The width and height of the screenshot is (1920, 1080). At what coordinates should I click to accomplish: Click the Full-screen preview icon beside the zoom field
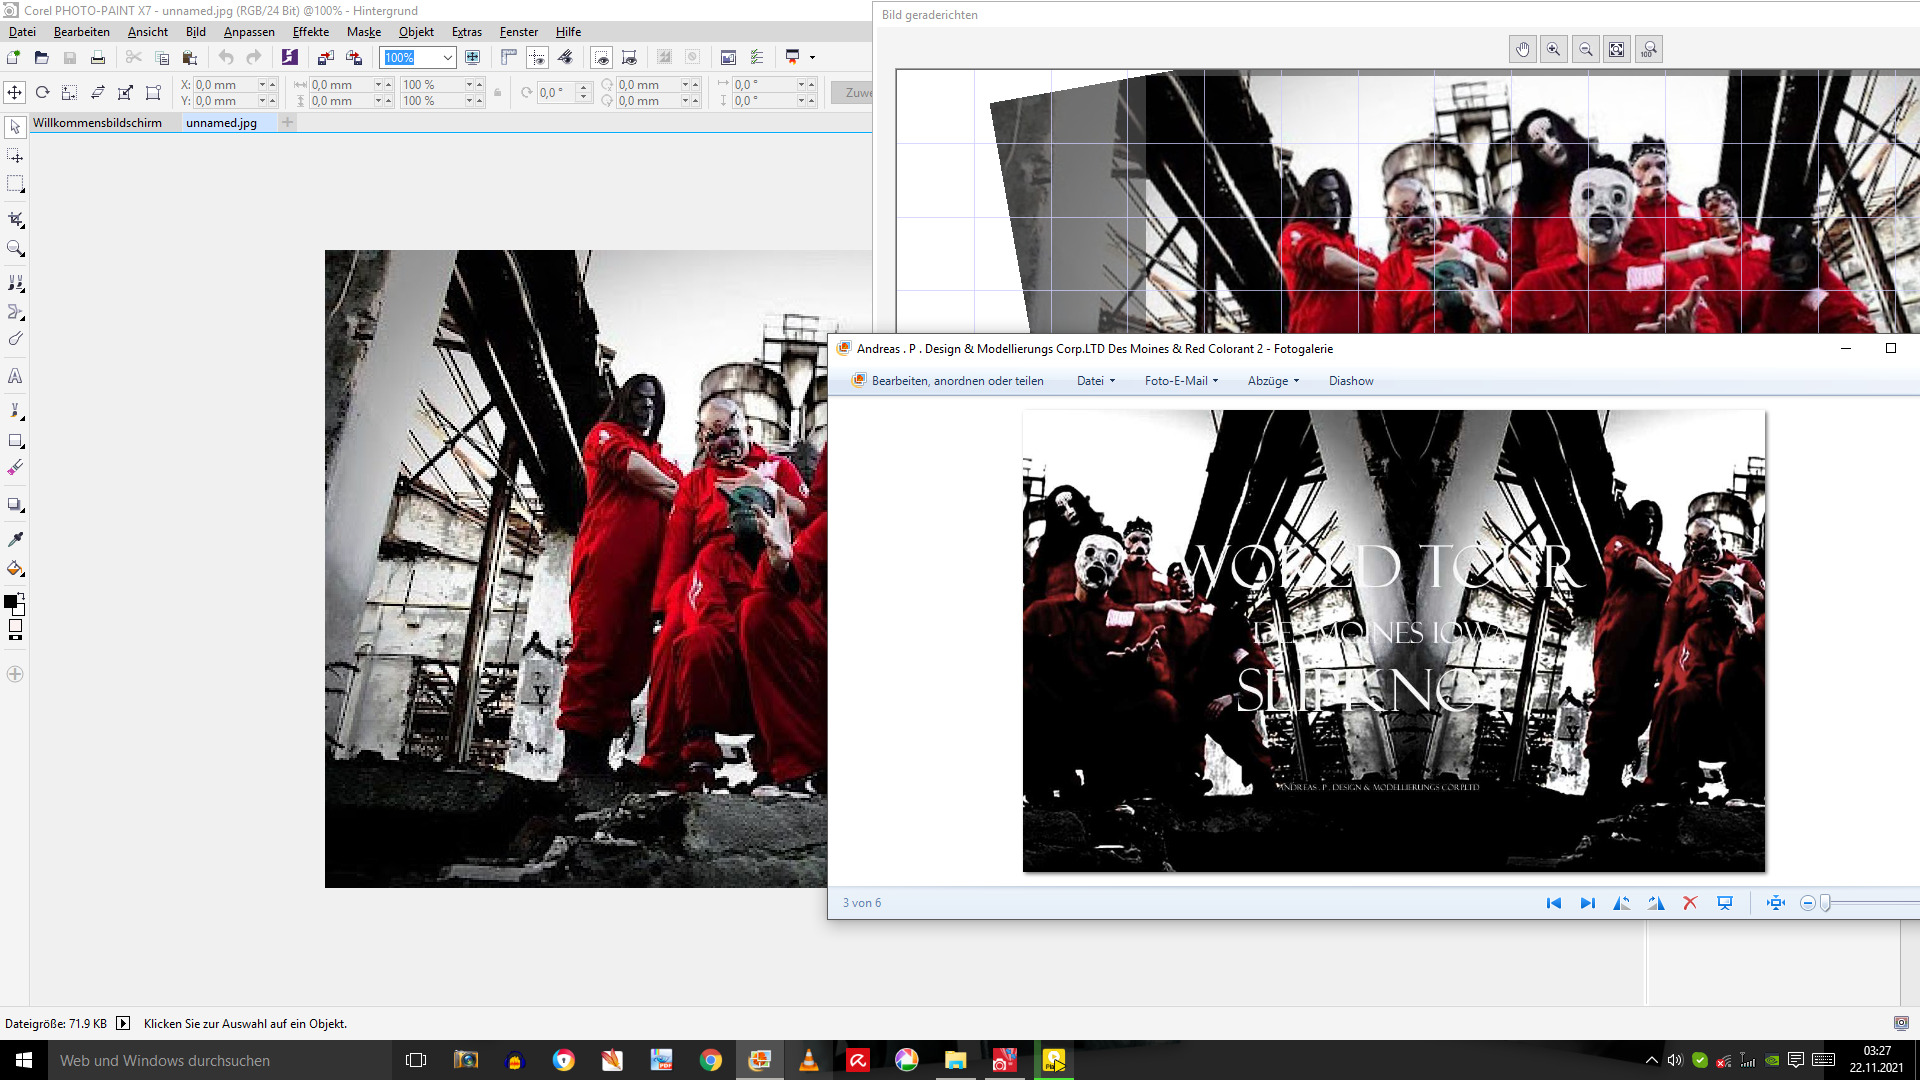[473, 57]
